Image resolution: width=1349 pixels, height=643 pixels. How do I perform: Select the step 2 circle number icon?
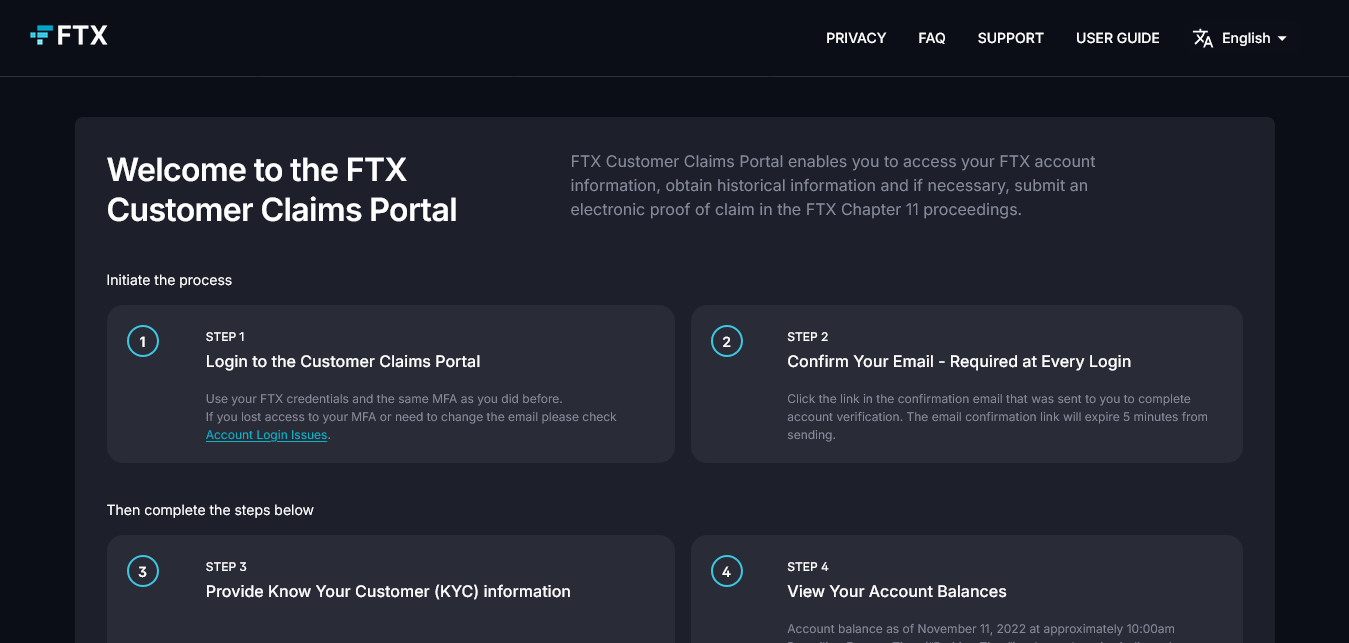pos(727,342)
